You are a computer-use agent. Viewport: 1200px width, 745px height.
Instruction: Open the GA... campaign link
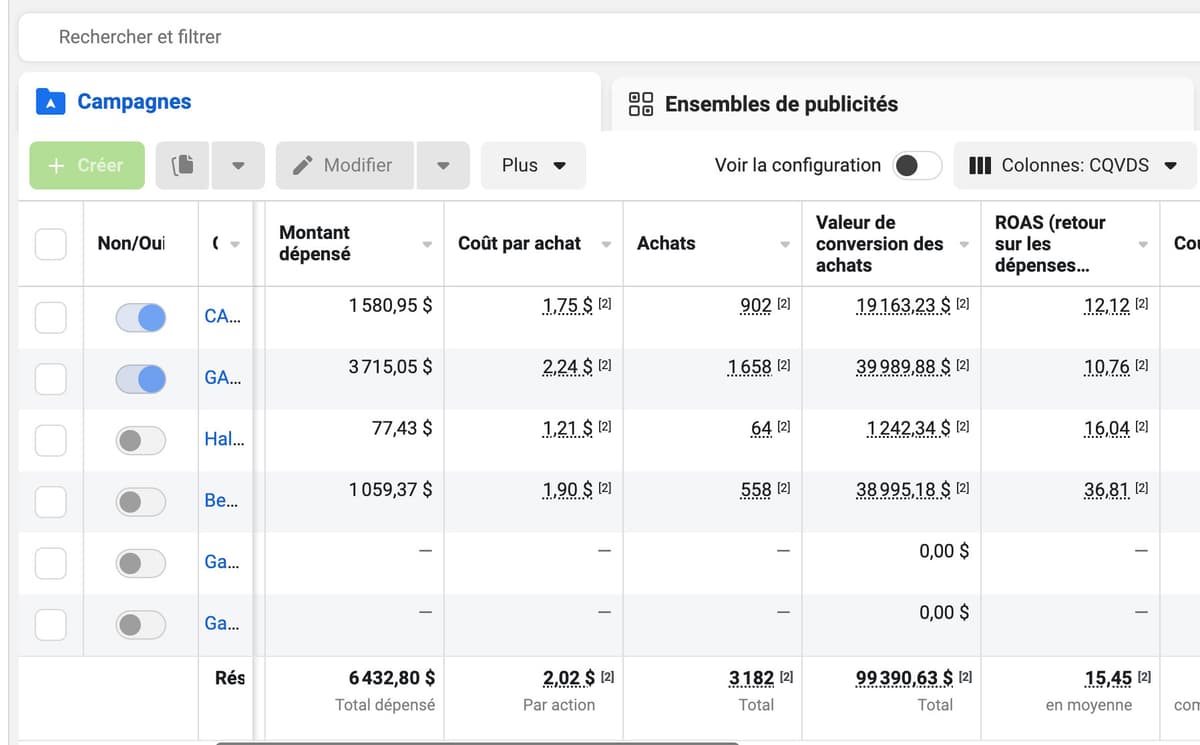click(223, 379)
